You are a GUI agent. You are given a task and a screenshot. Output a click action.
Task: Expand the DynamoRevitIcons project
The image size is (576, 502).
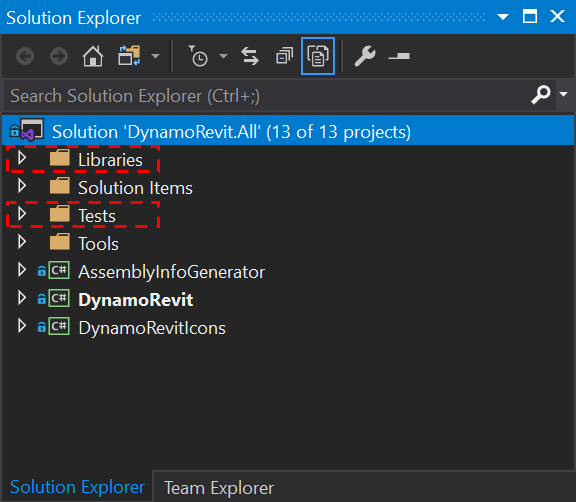pos(22,326)
